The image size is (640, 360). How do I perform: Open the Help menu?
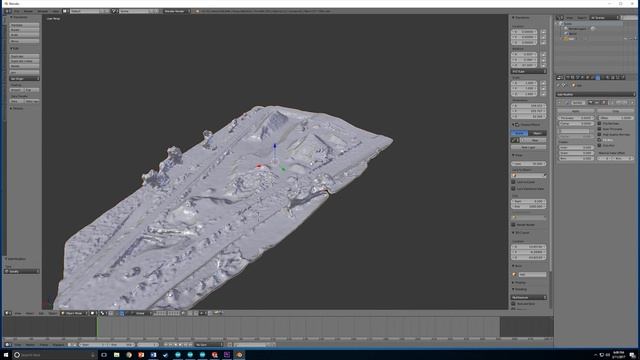[56, 11]
